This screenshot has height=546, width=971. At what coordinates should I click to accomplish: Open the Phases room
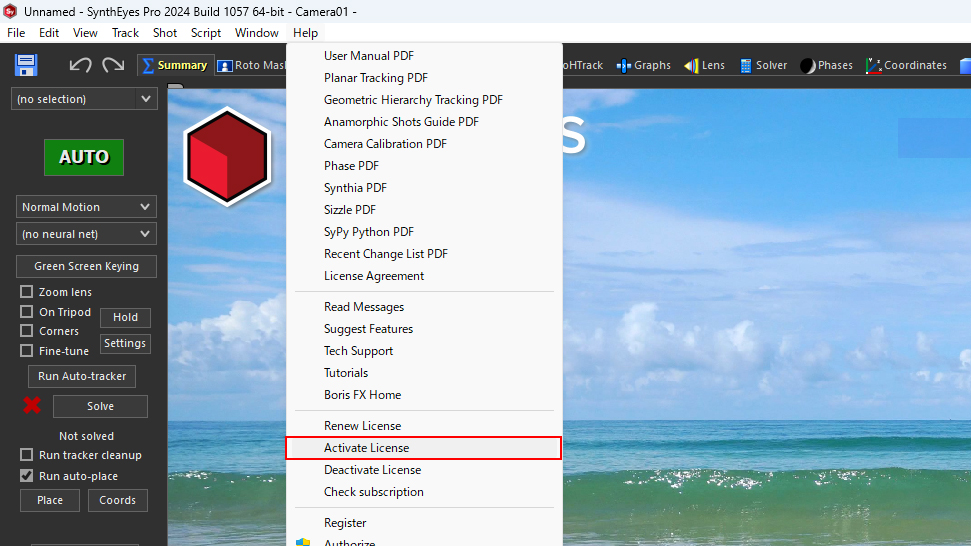tap(826, 65)
